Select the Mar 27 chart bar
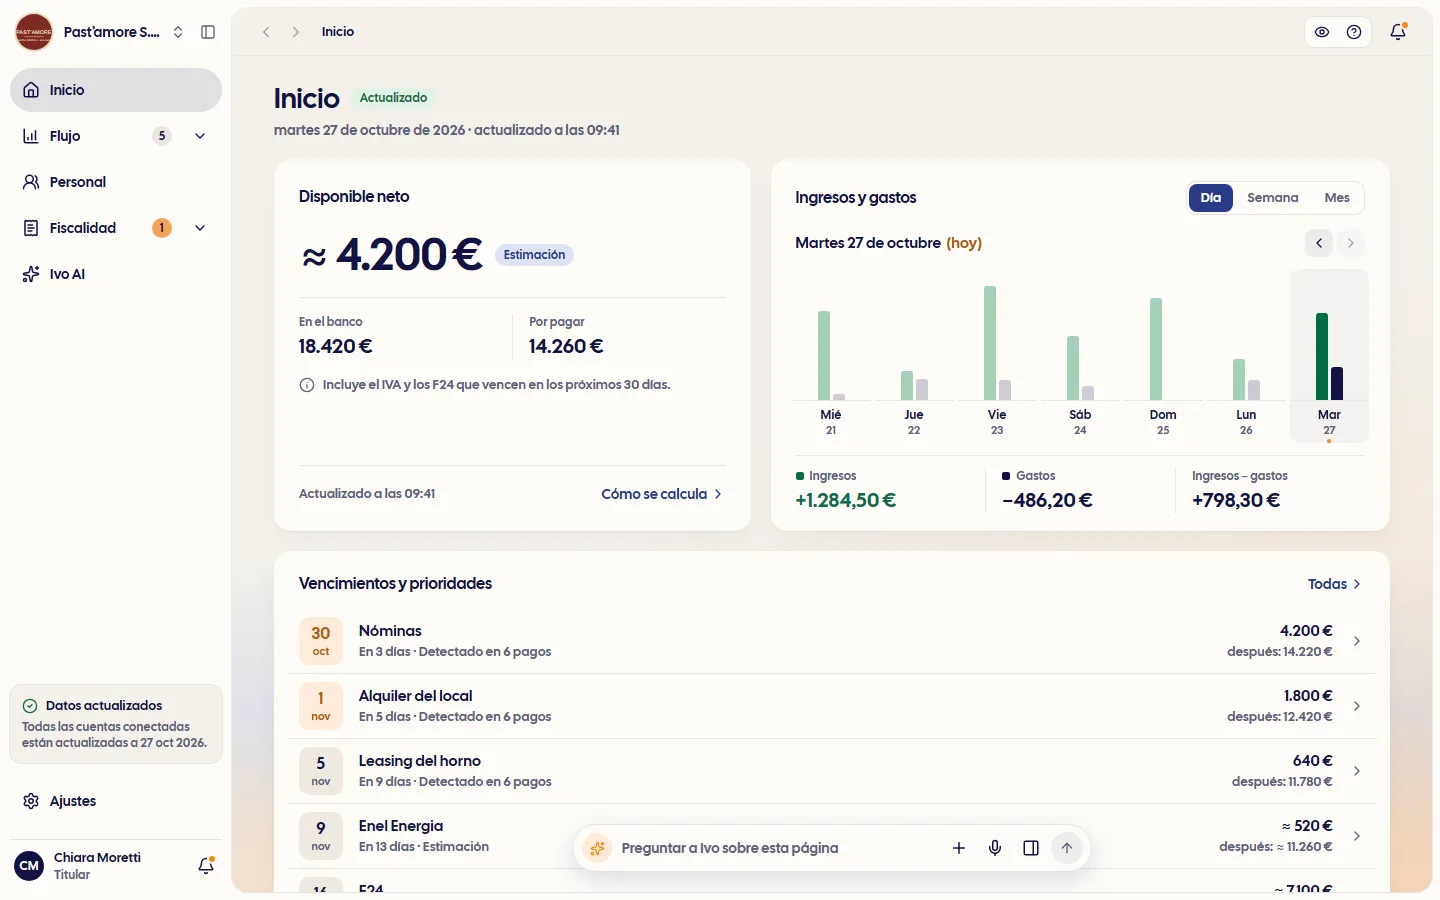The height and width of the screenshot is (900, 1440). [1329, 354]
